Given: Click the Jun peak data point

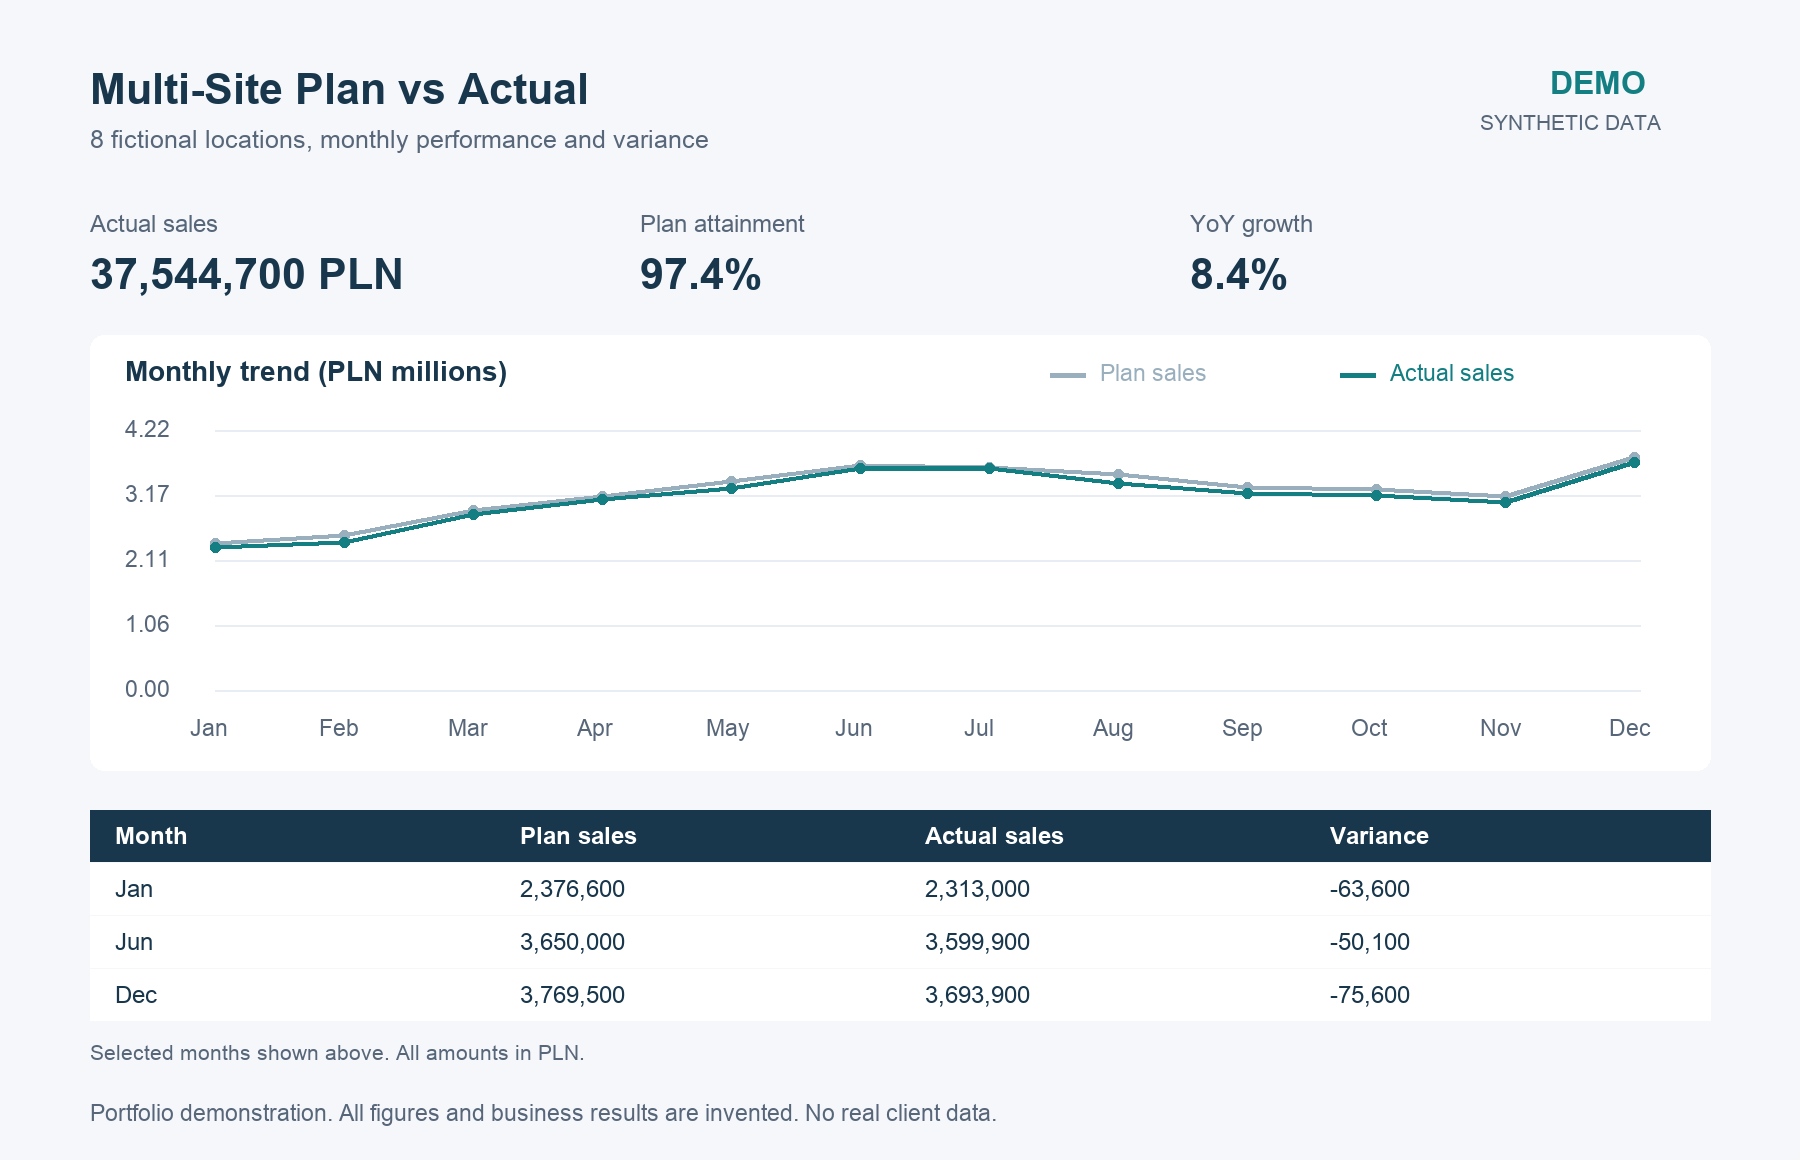Looking at the screenshot, I should point(860,468).
